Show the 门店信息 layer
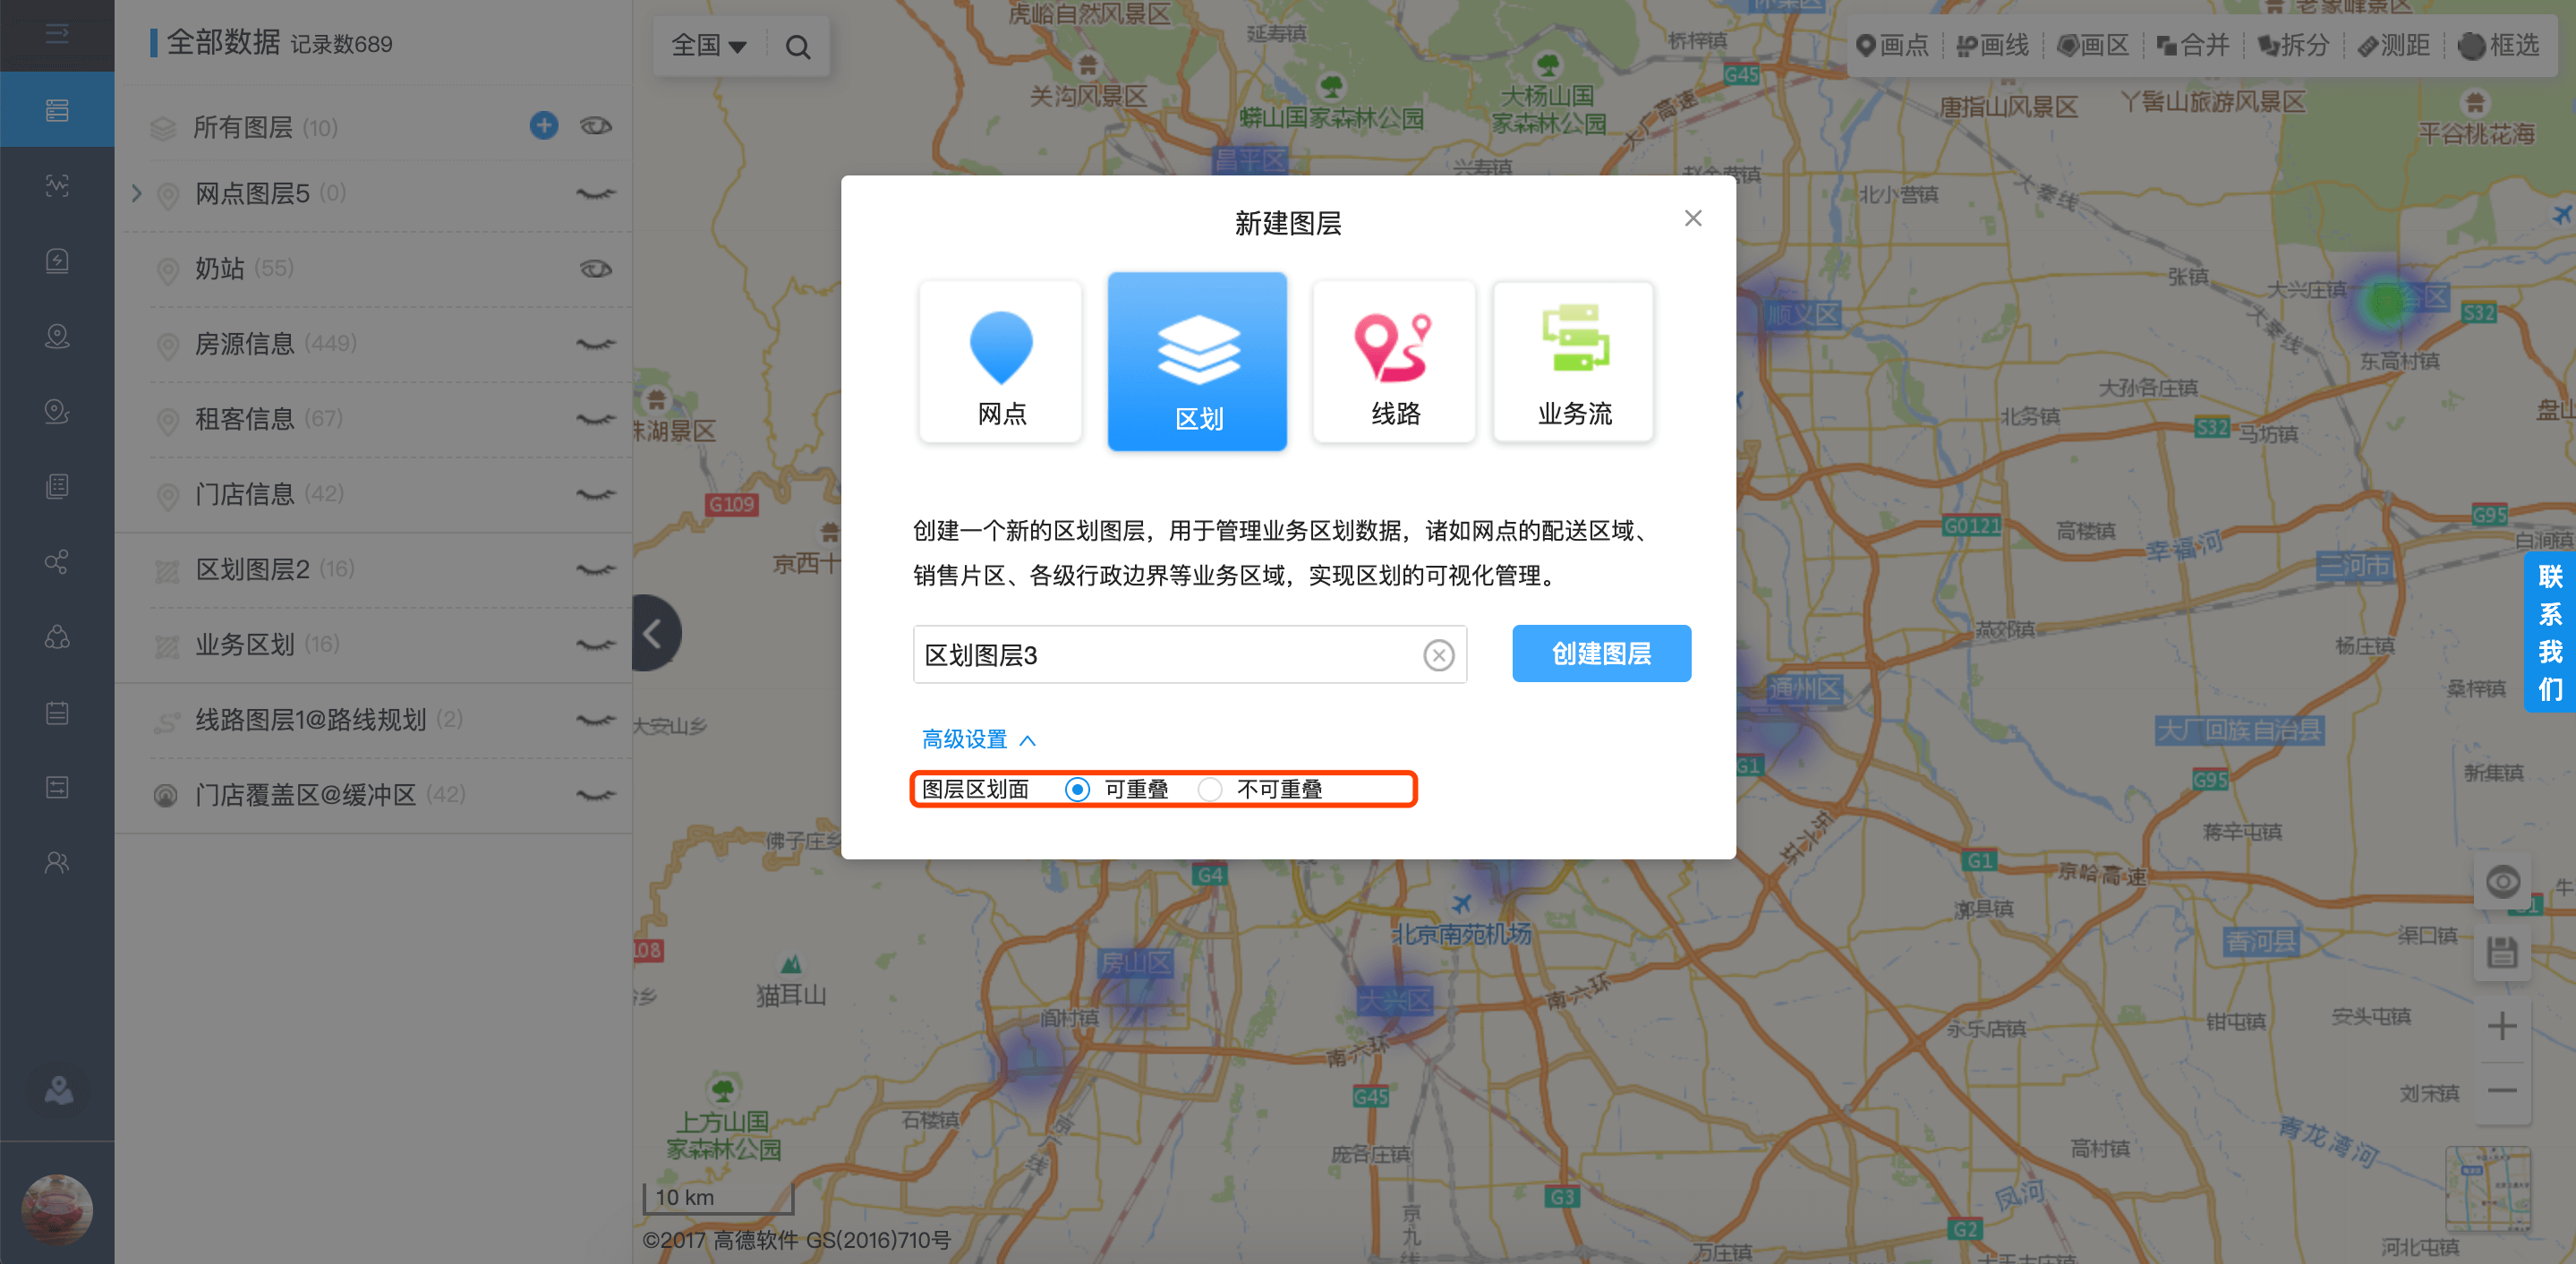The image size is (2576, 1264). tap(596, 494)
